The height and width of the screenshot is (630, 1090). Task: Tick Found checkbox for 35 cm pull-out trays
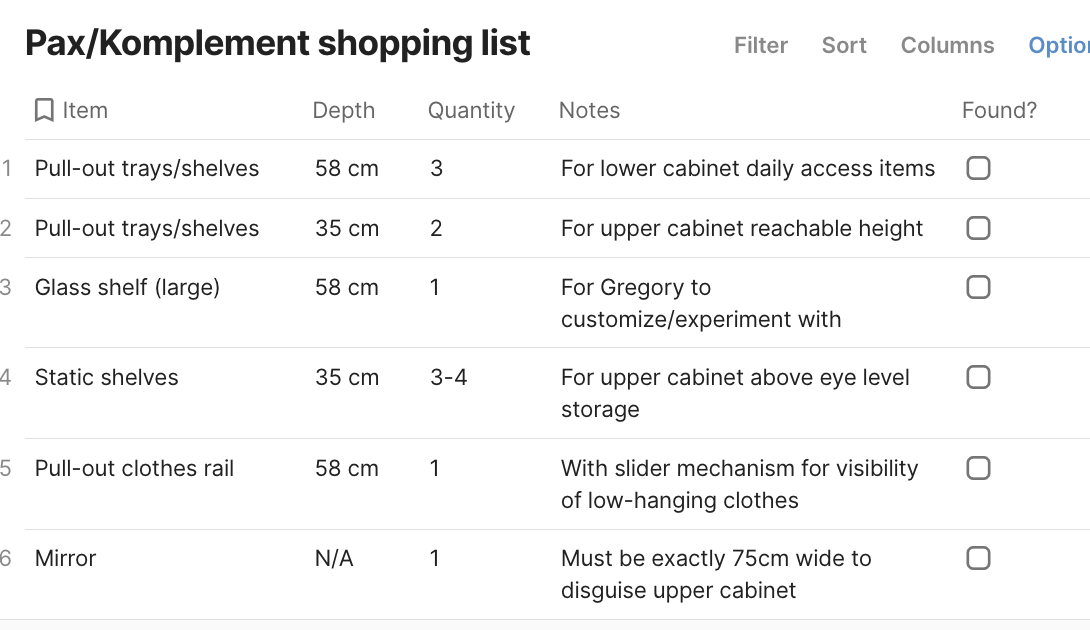pyautogui.click(x=978, y=228)
